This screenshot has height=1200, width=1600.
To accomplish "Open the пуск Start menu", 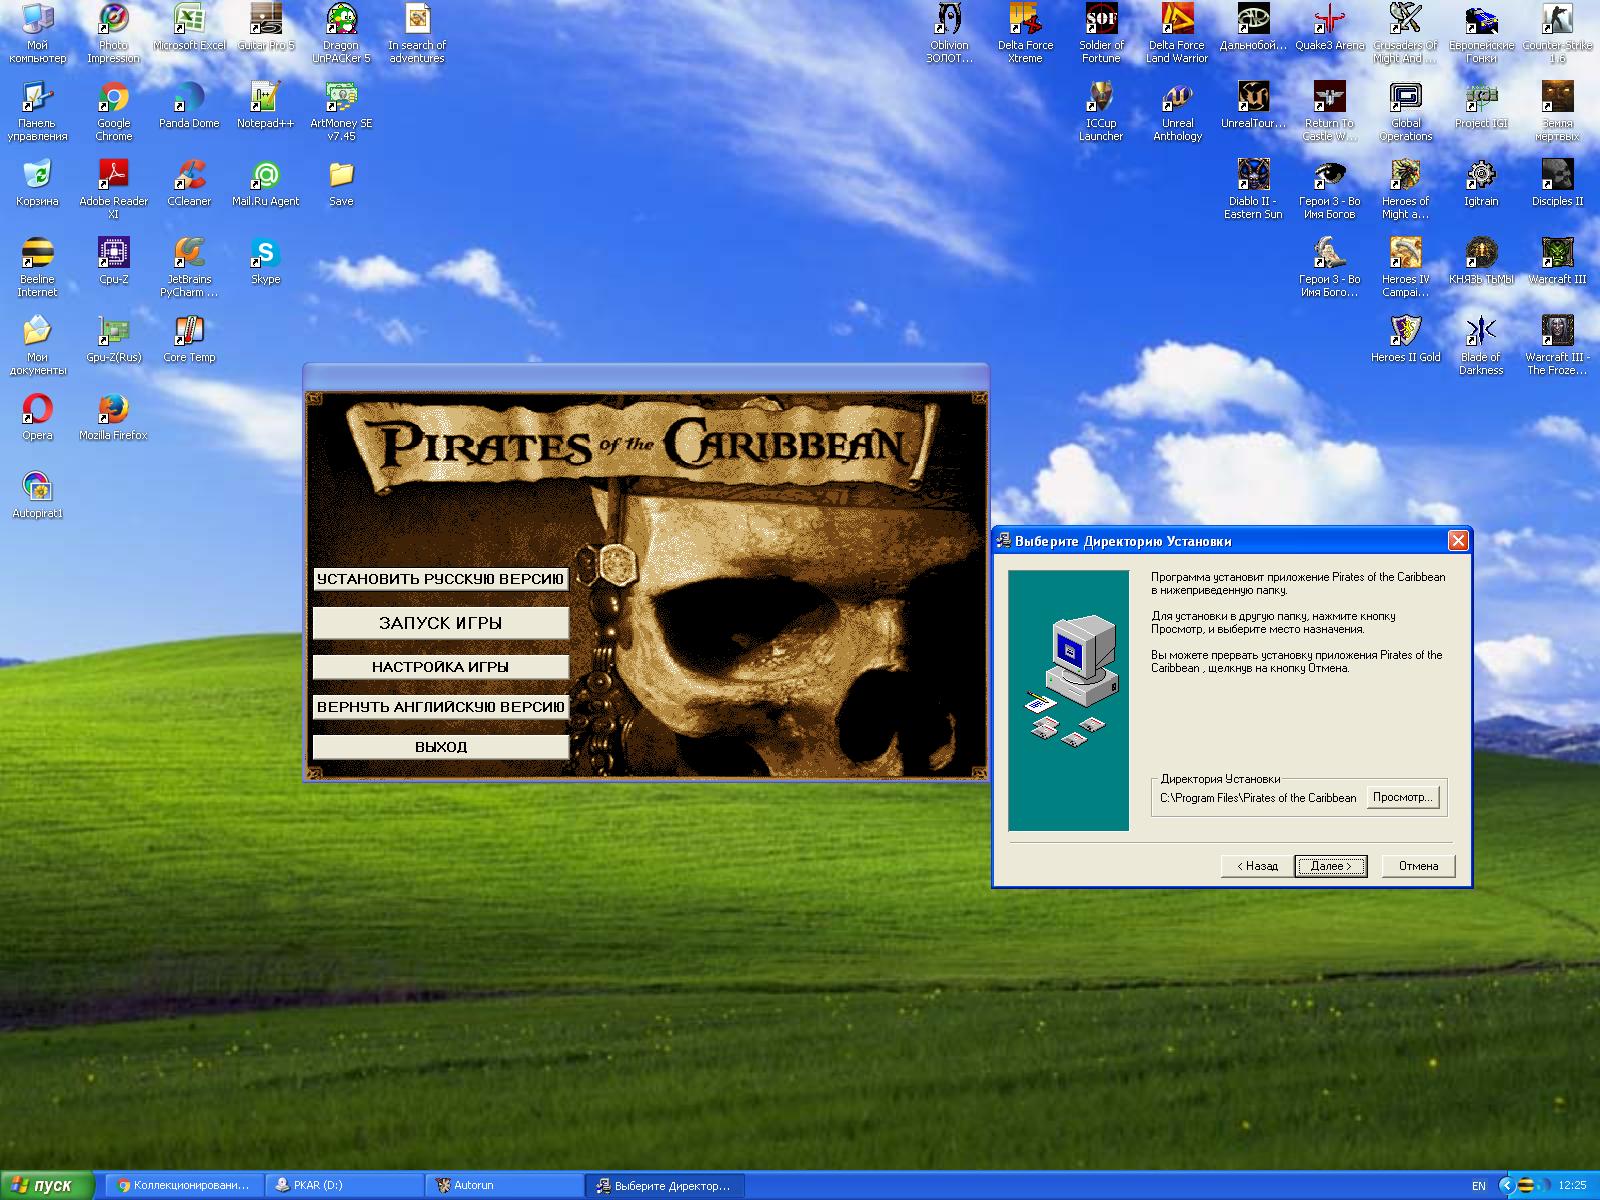I will tap(47, 1186).
